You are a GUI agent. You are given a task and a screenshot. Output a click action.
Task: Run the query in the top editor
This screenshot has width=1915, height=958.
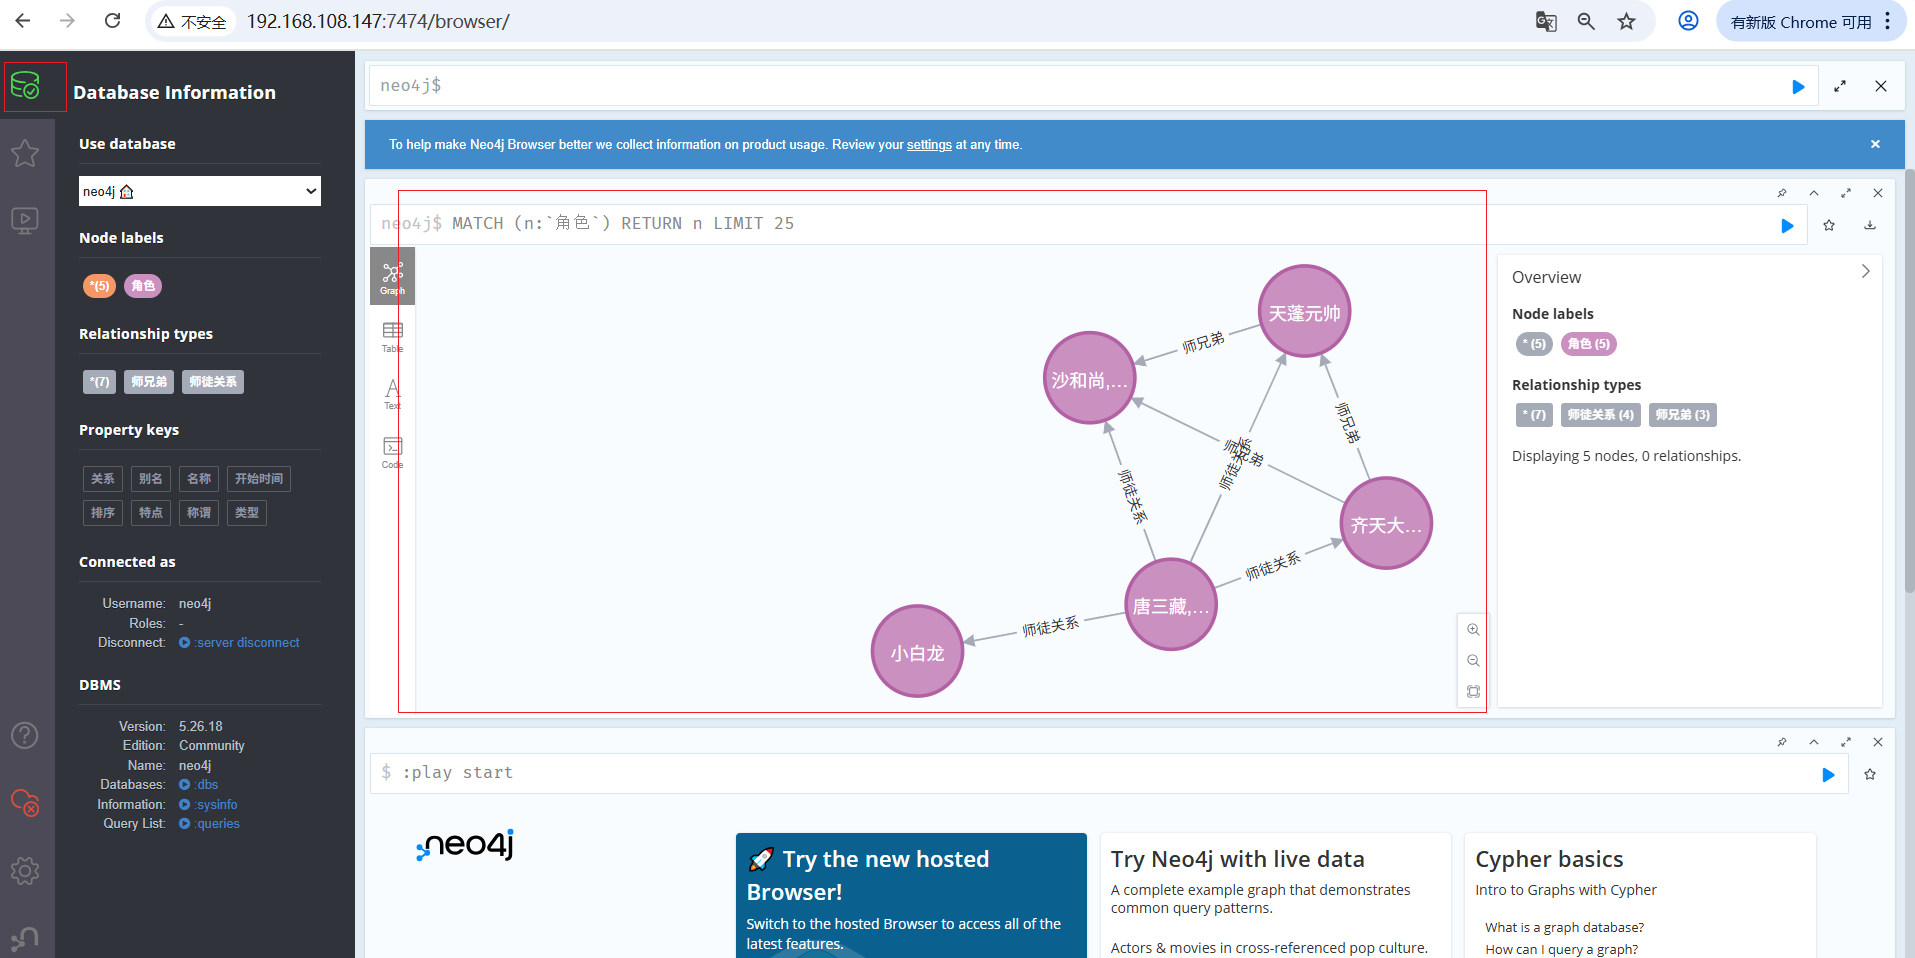pos(1798,87)
